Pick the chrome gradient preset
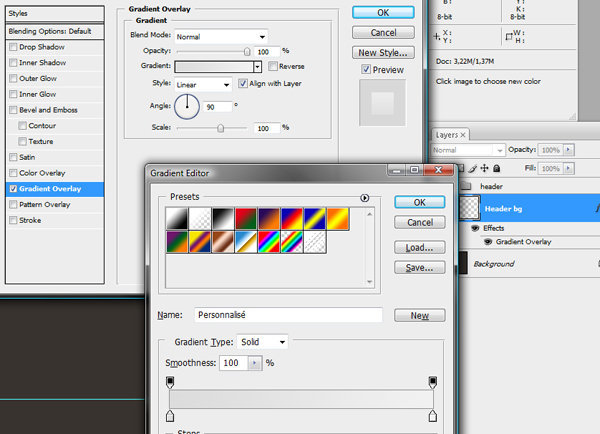Screen dimensions: 600x434 (246, 242)
